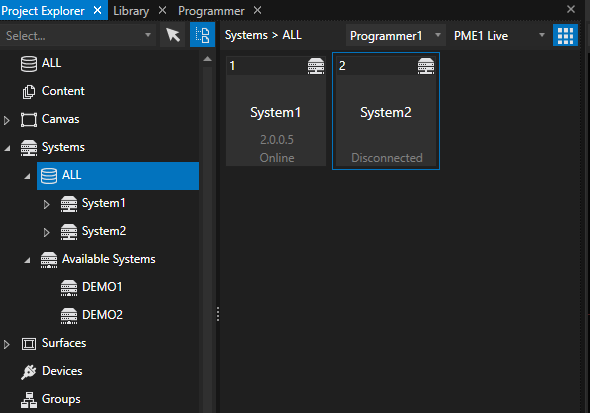
Task: Click ALL in the breadcrumb path
Action: (292, 35)
